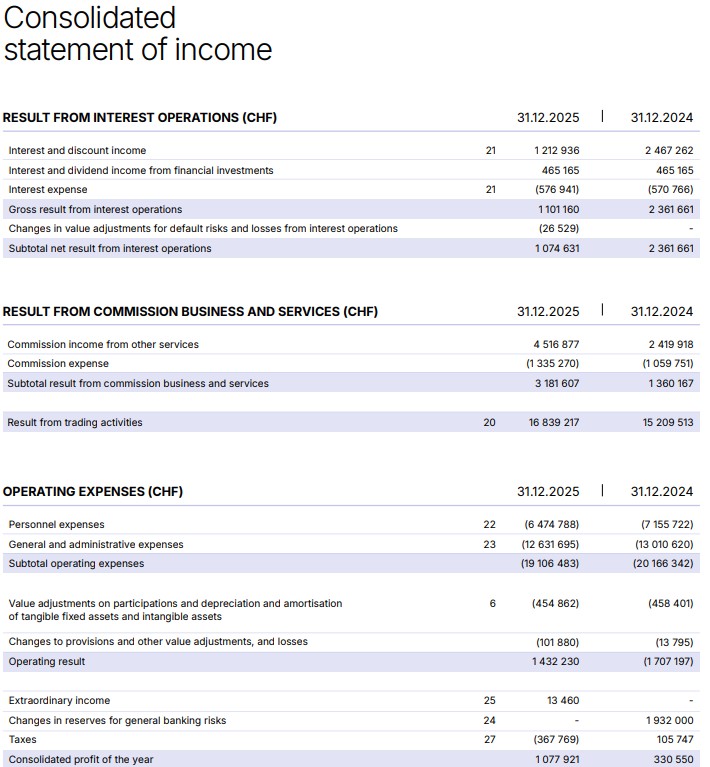710x767 pixels.
Task: Click the Gross result from interest operations row label
Action: 95,209
